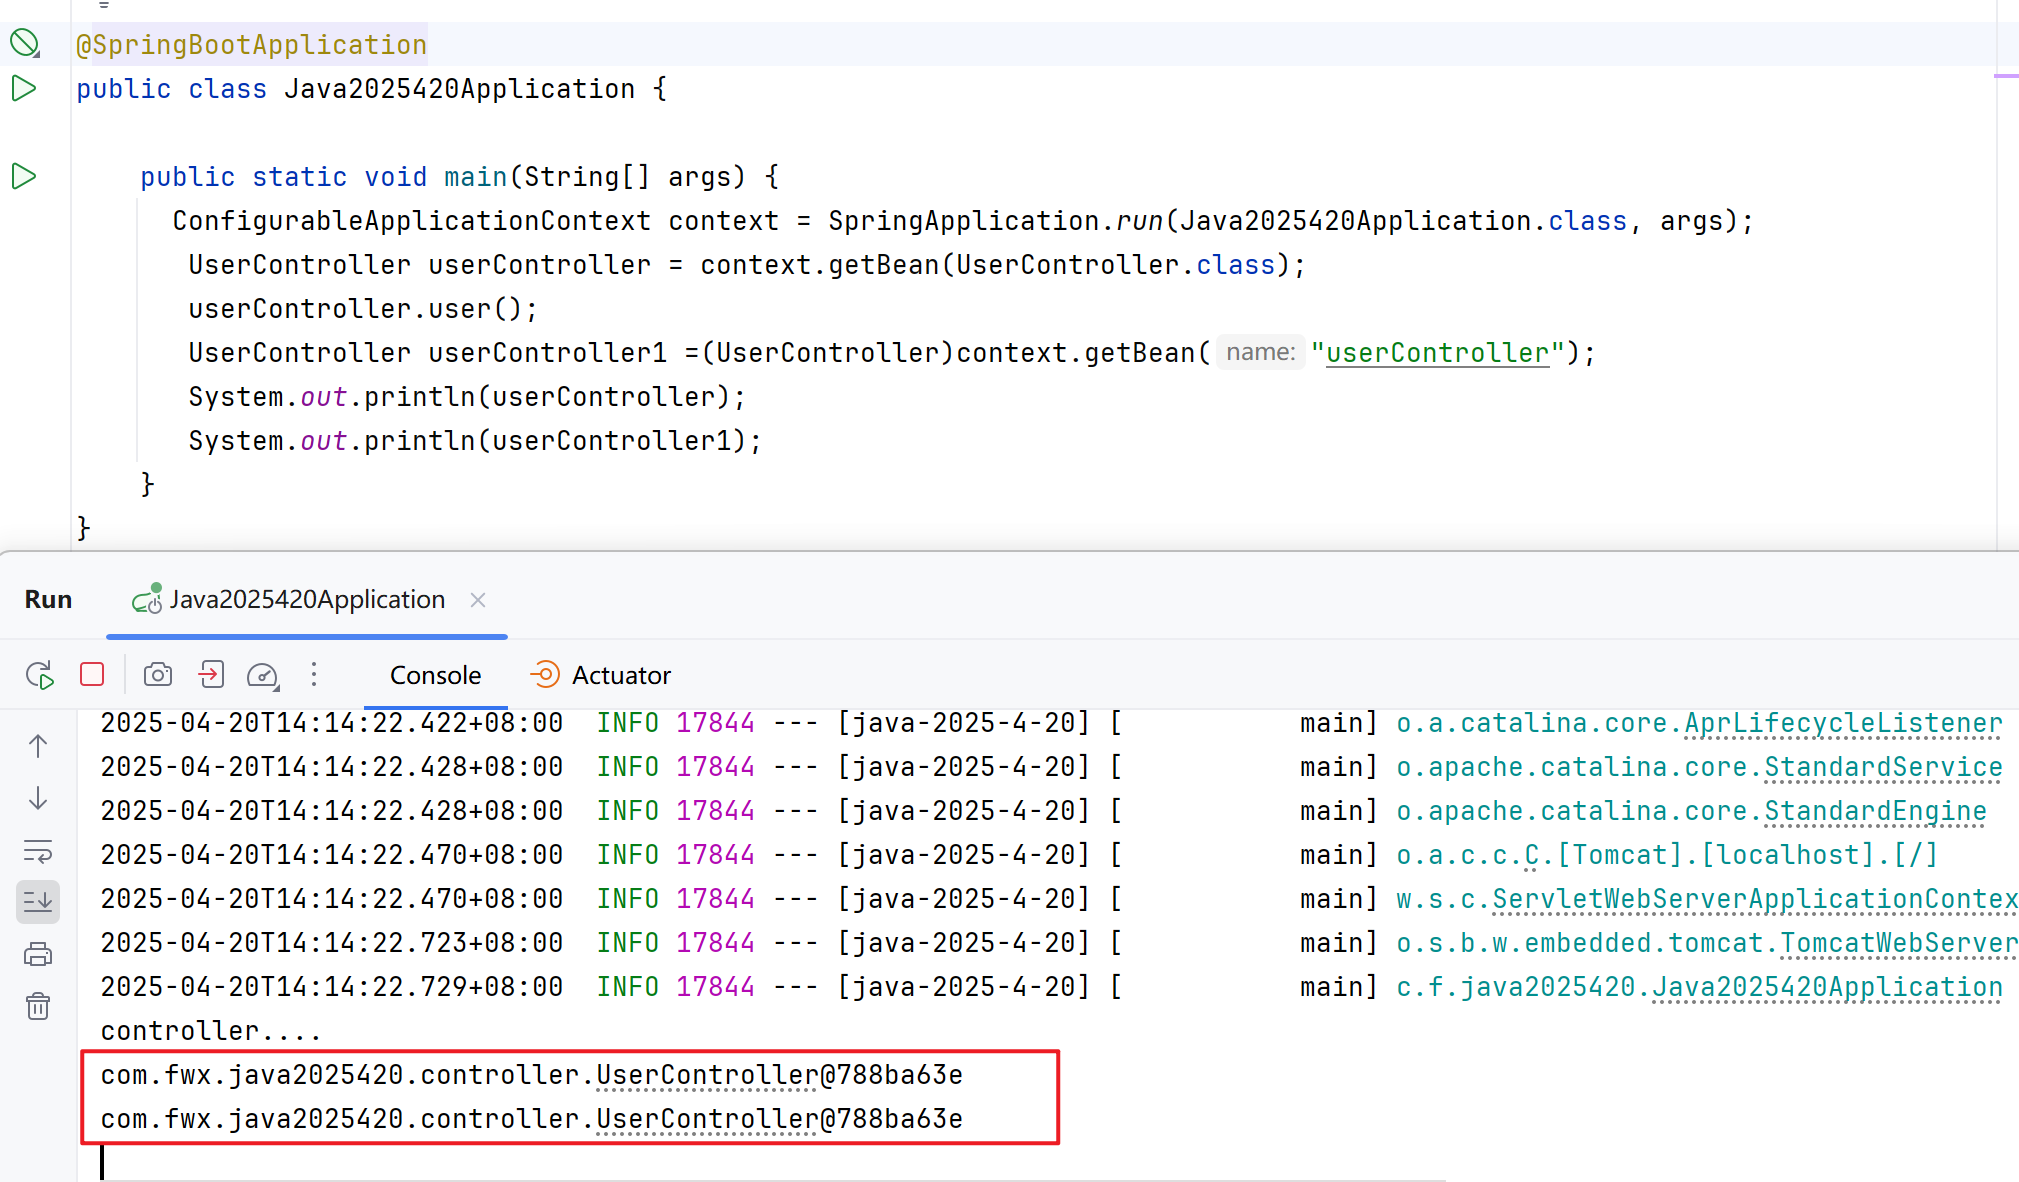Open the run toolbar more-options menu

314,675
